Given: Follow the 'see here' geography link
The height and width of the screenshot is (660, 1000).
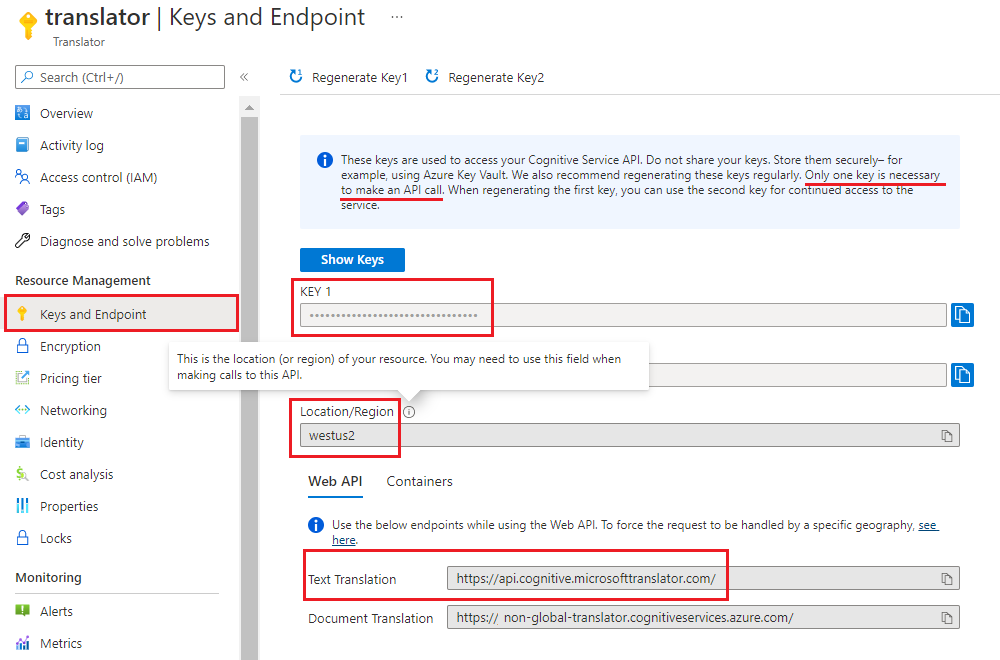Looking at the screenshot, I should pyautogui.click(x=928, y=525).
